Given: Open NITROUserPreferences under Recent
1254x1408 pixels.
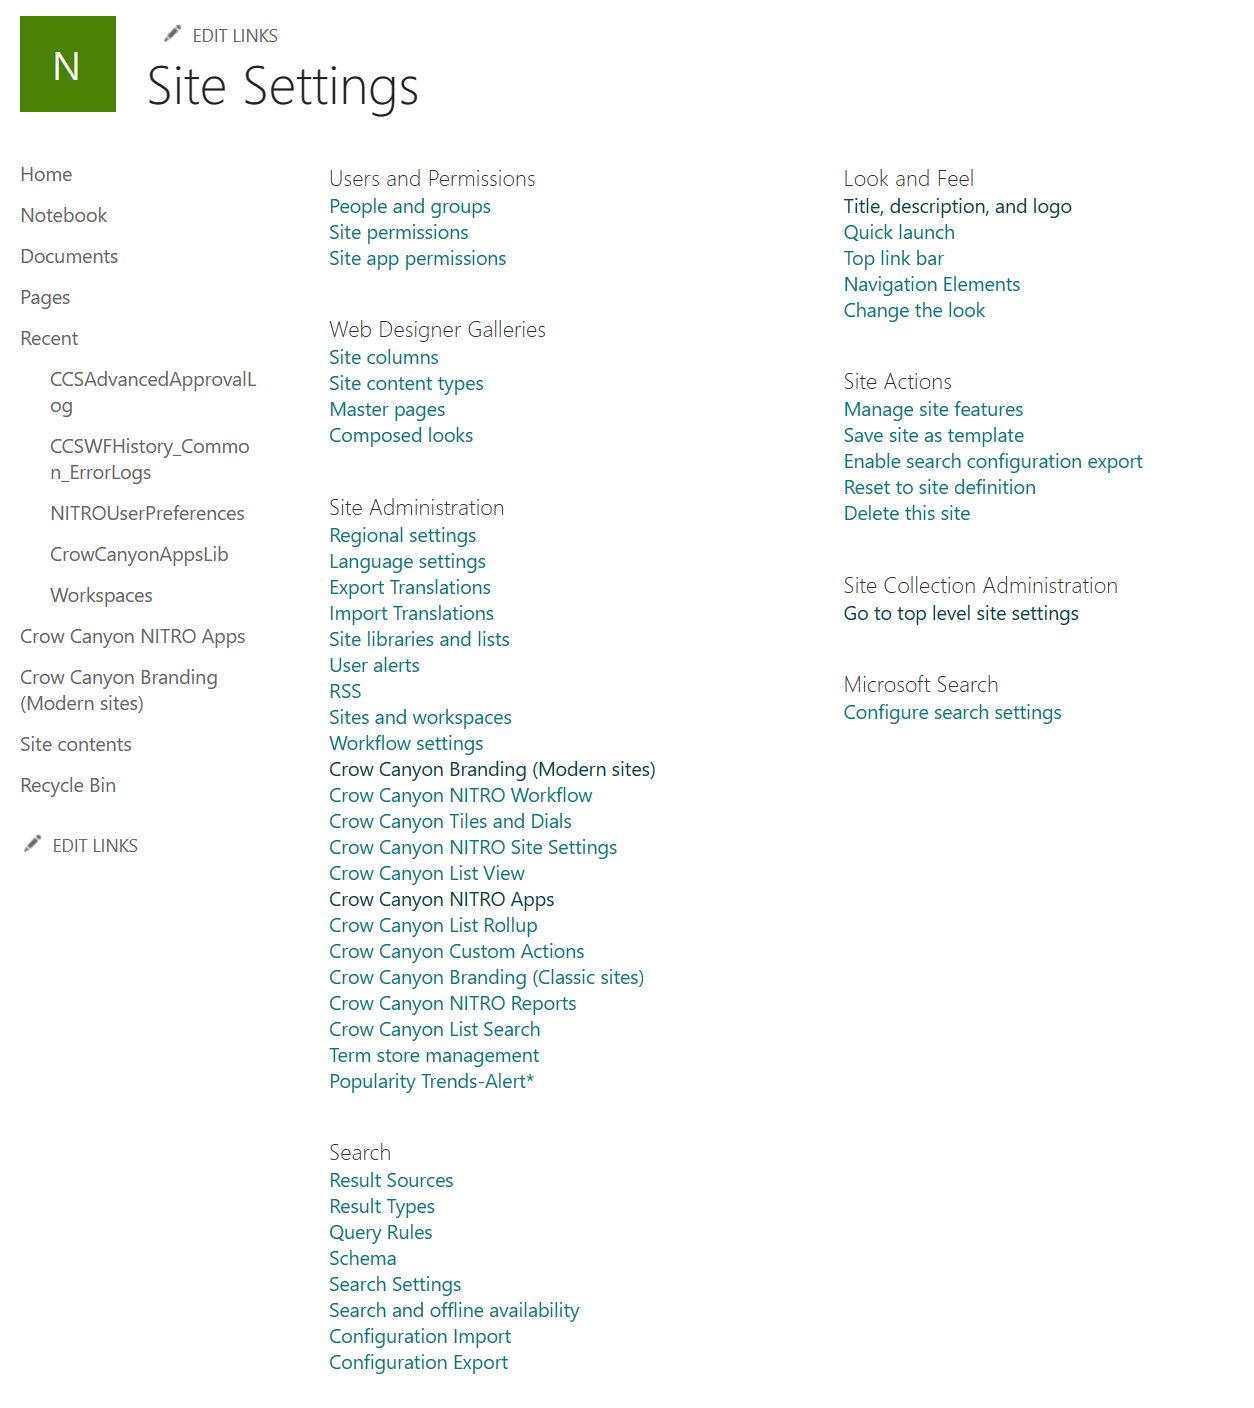Looking at the screenshot, I should pos(147,513).
